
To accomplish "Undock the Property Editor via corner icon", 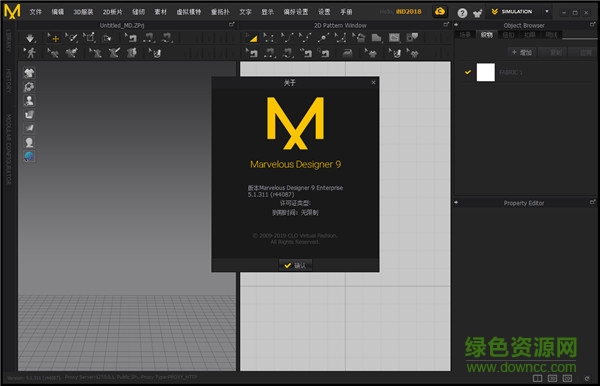I will (593, 202).
